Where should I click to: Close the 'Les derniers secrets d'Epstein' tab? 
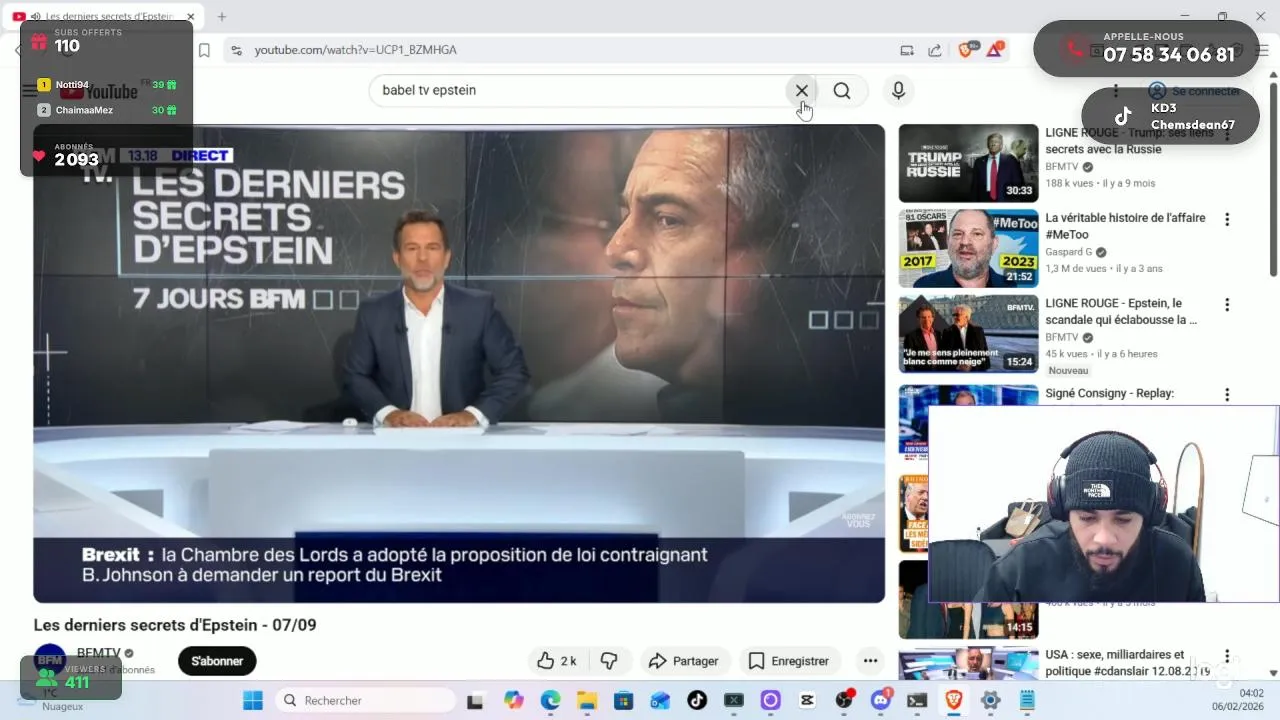tap(191, 17)
